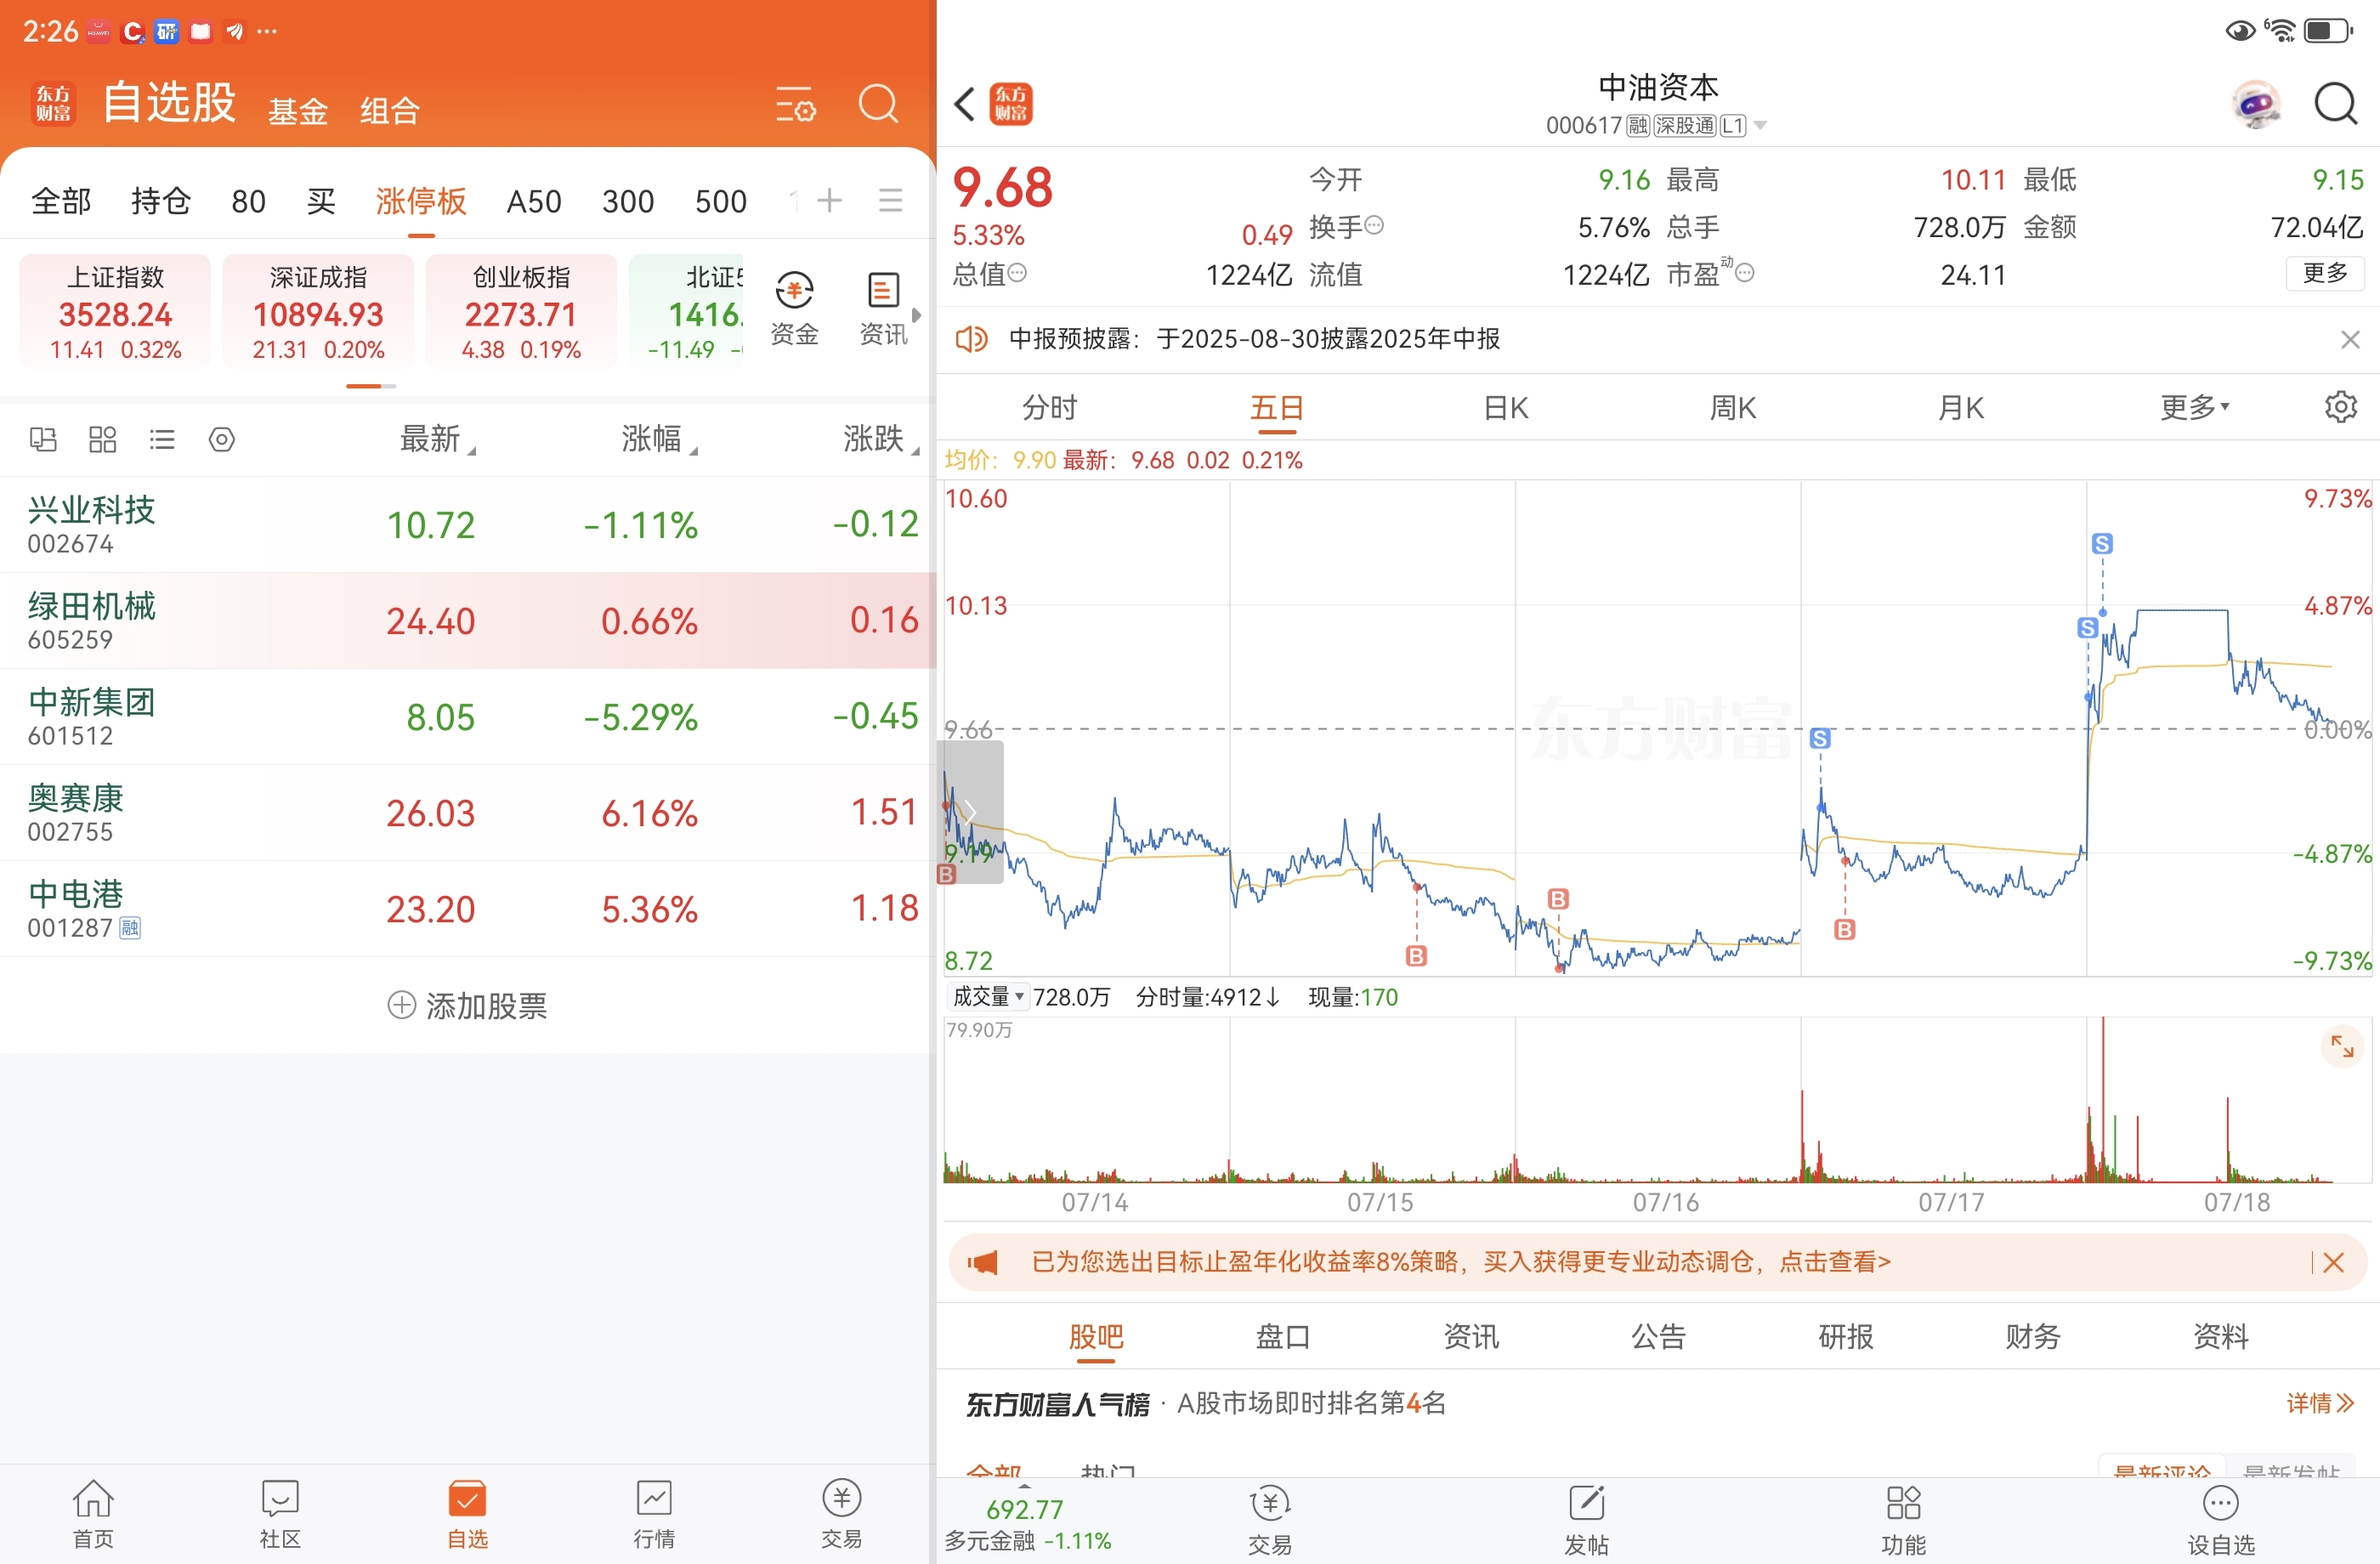This screenshot has height=1564, width=2380.
Task: Open 资金 capital flow icon
Action: (x=794, y=308)
